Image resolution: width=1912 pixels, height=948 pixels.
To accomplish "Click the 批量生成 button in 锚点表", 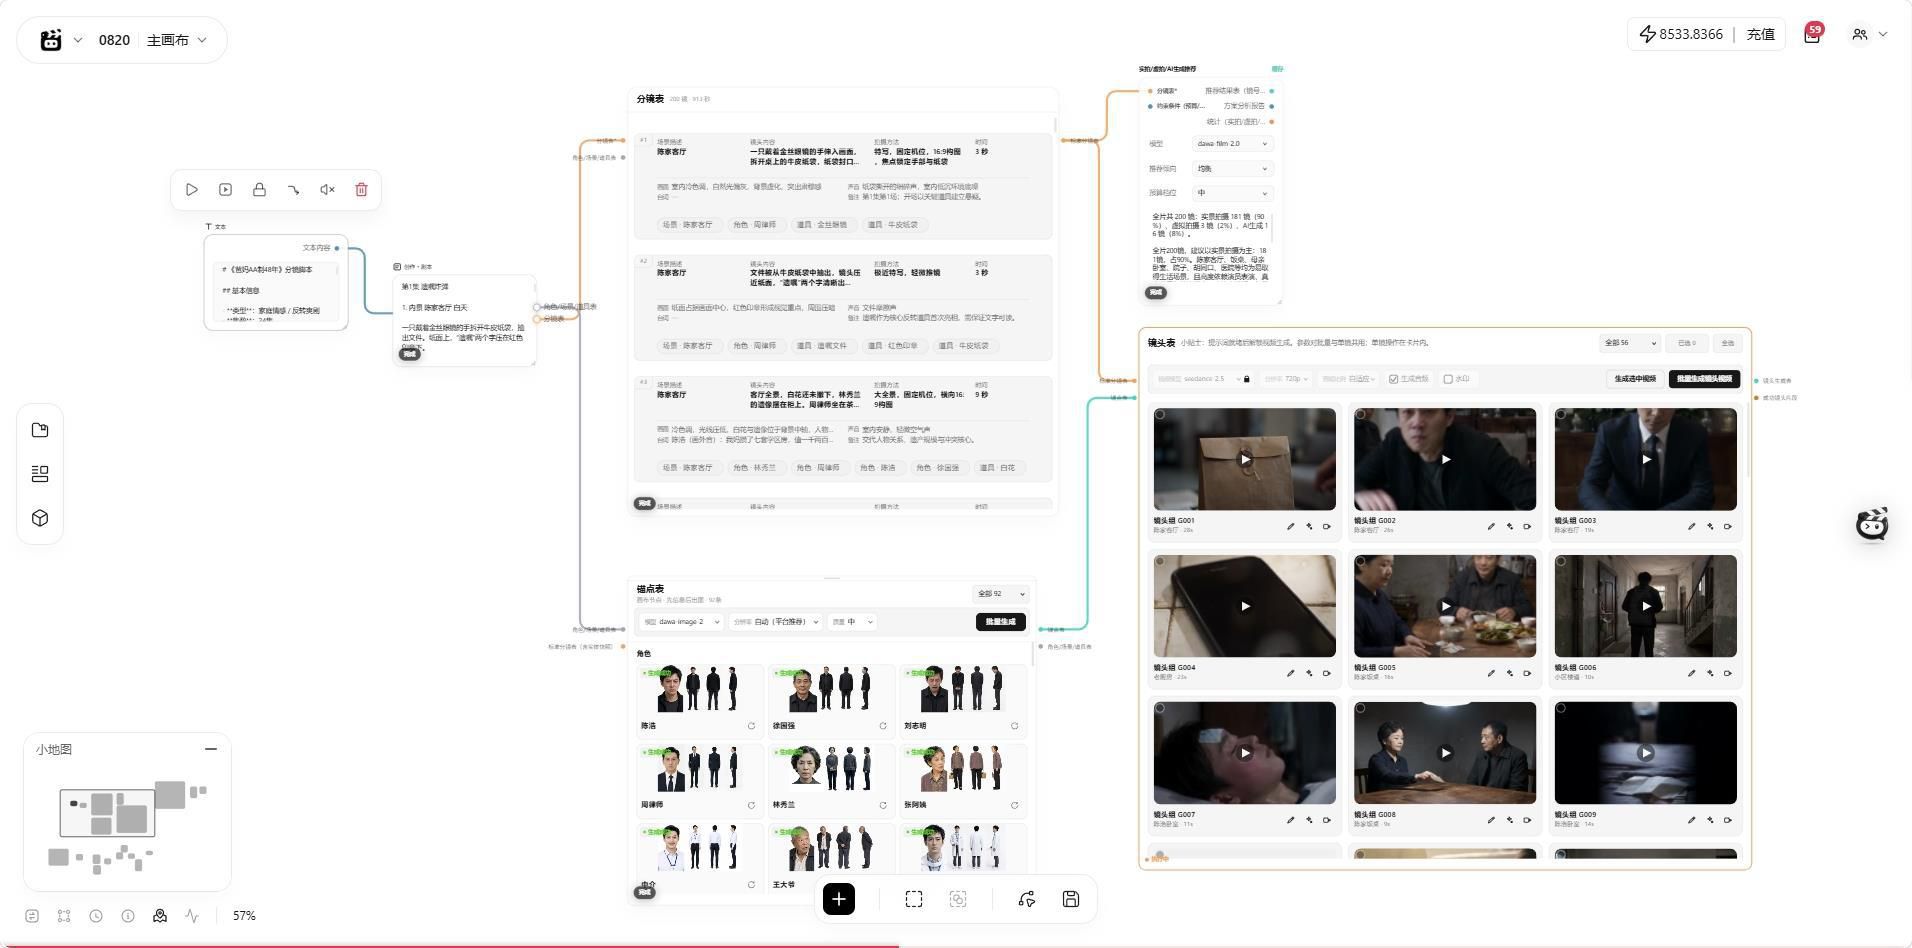I will click(1000, 622).
